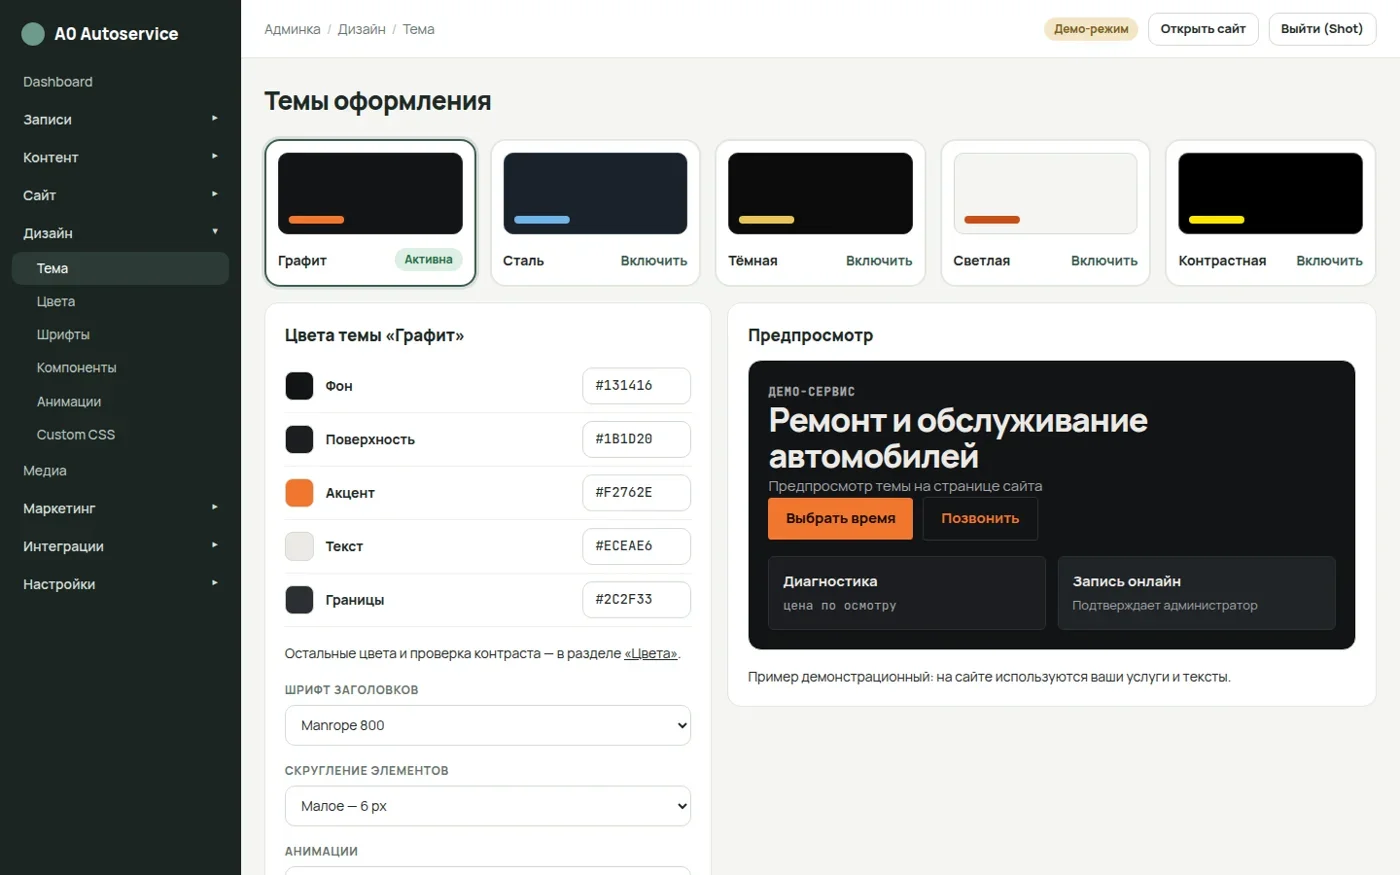Click the Открыть сайт button
The width and height of the screenshot is (1400, 875).
pyautogui.click(x=1203, y=29)
